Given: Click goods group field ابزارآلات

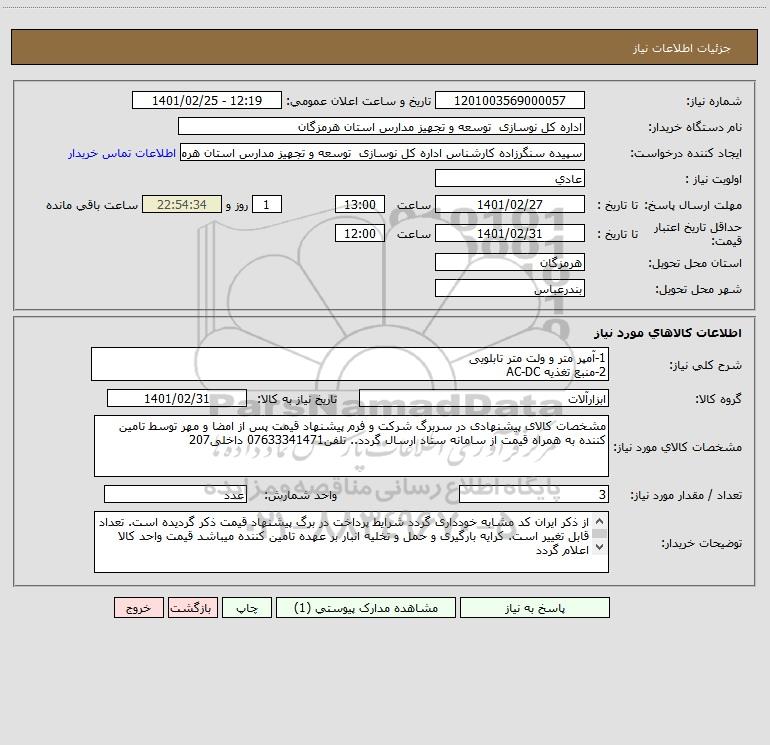Looking at the screenshot, I should 484,399.
